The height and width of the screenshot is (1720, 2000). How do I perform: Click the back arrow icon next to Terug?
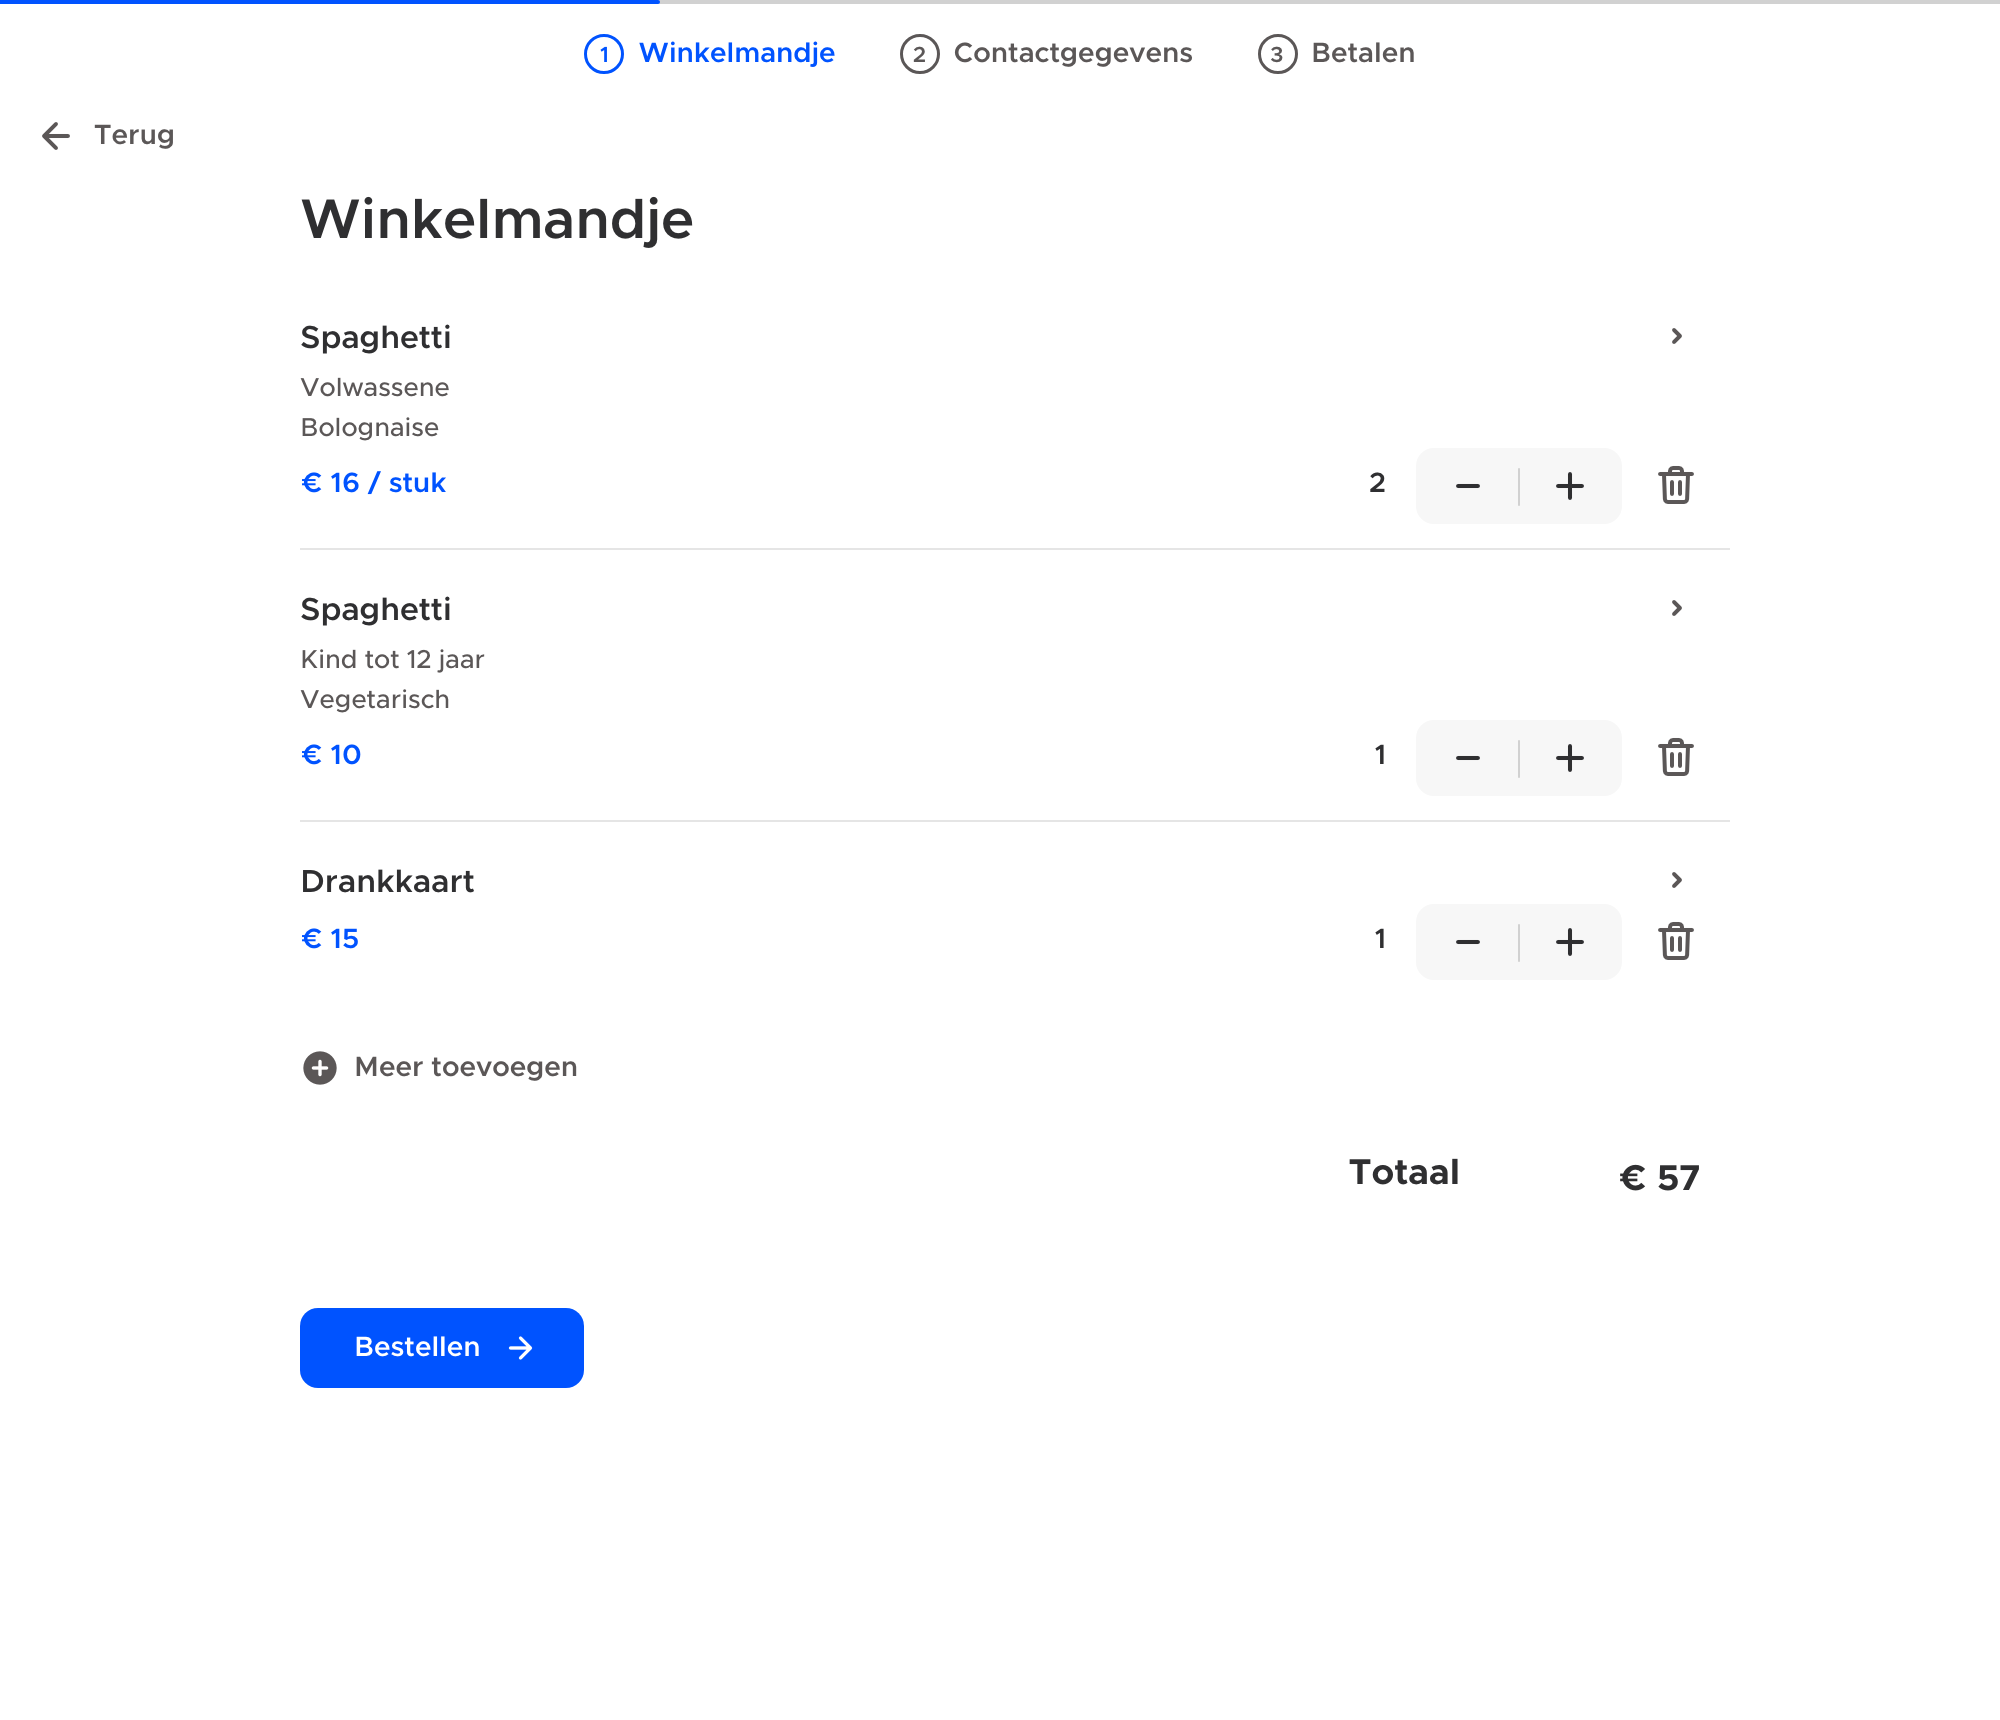tap(56, 136)
